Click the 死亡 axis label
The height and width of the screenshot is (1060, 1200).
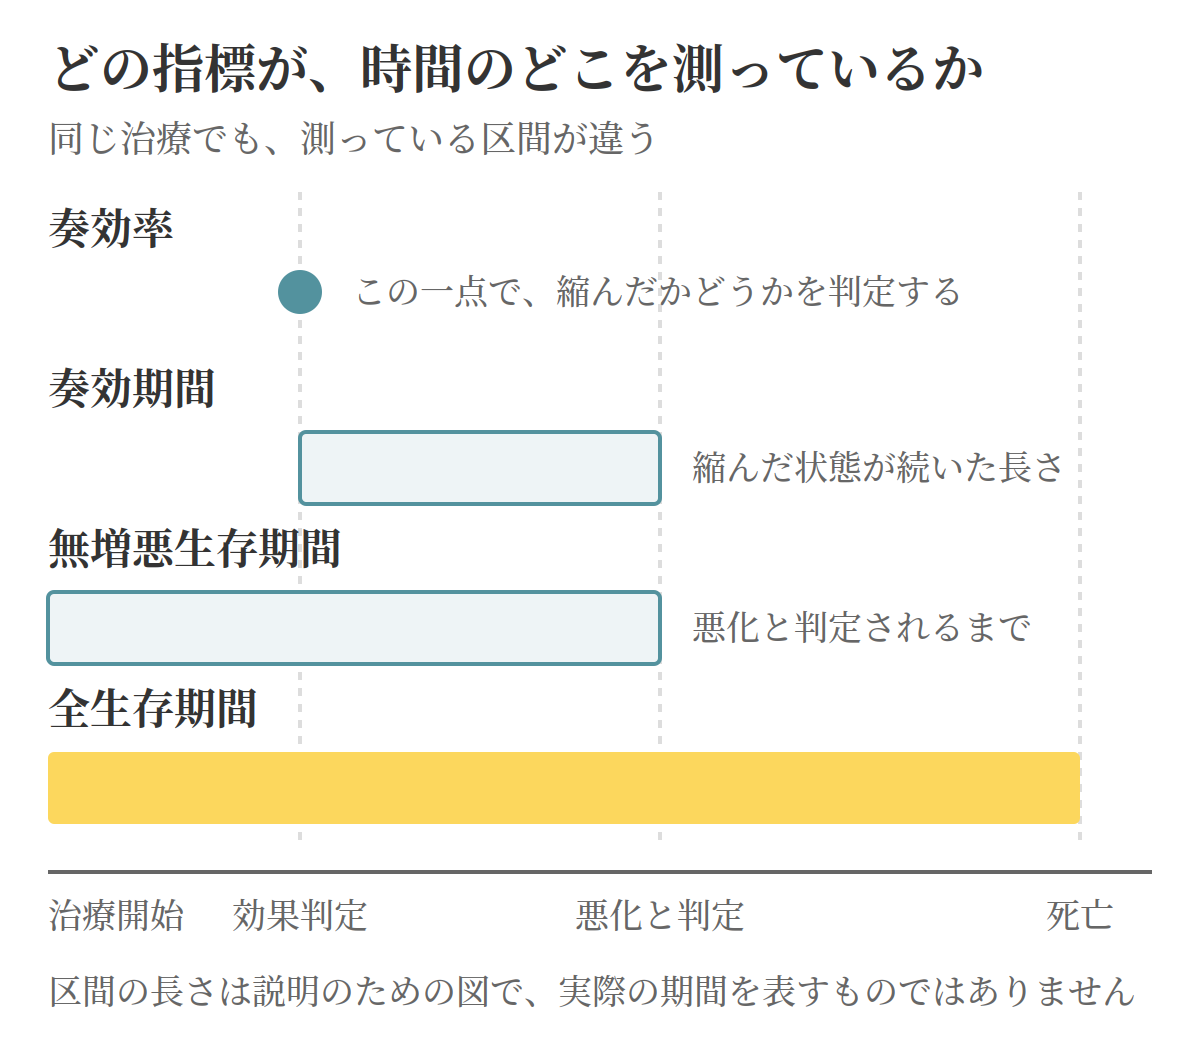[x=1080, y=915]
